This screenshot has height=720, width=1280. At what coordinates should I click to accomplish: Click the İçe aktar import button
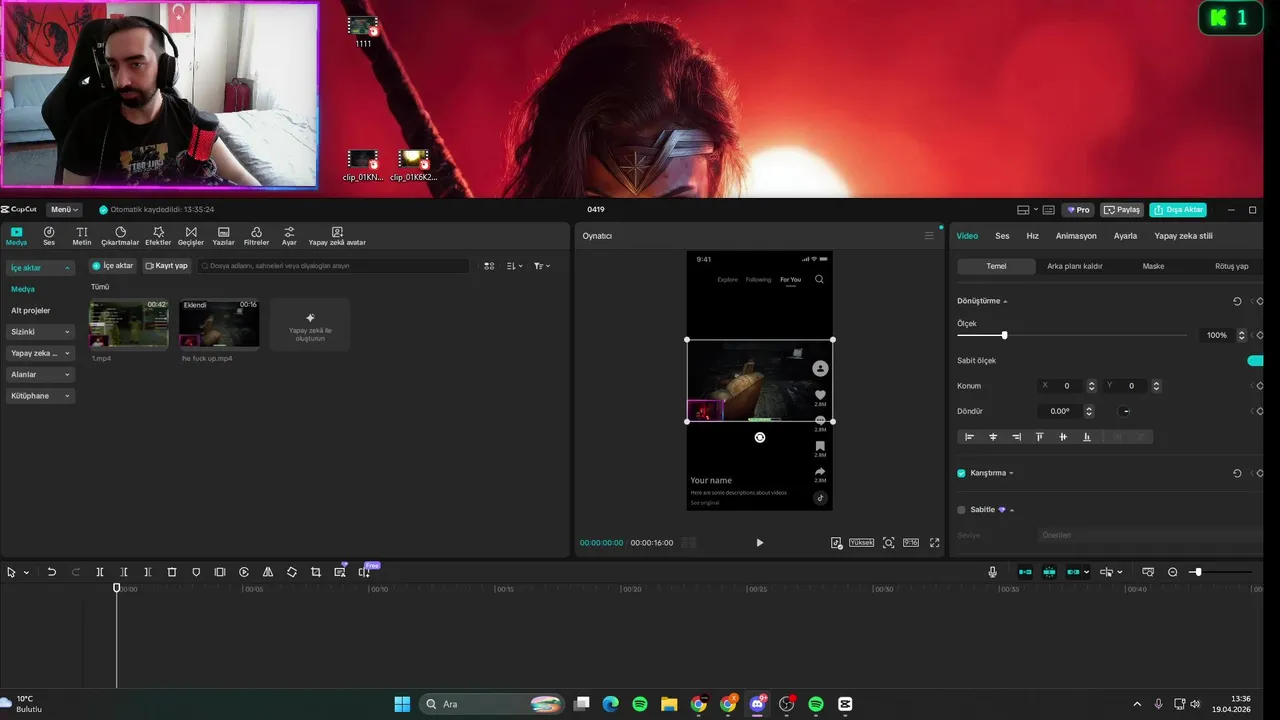click(x=113, y=266)
